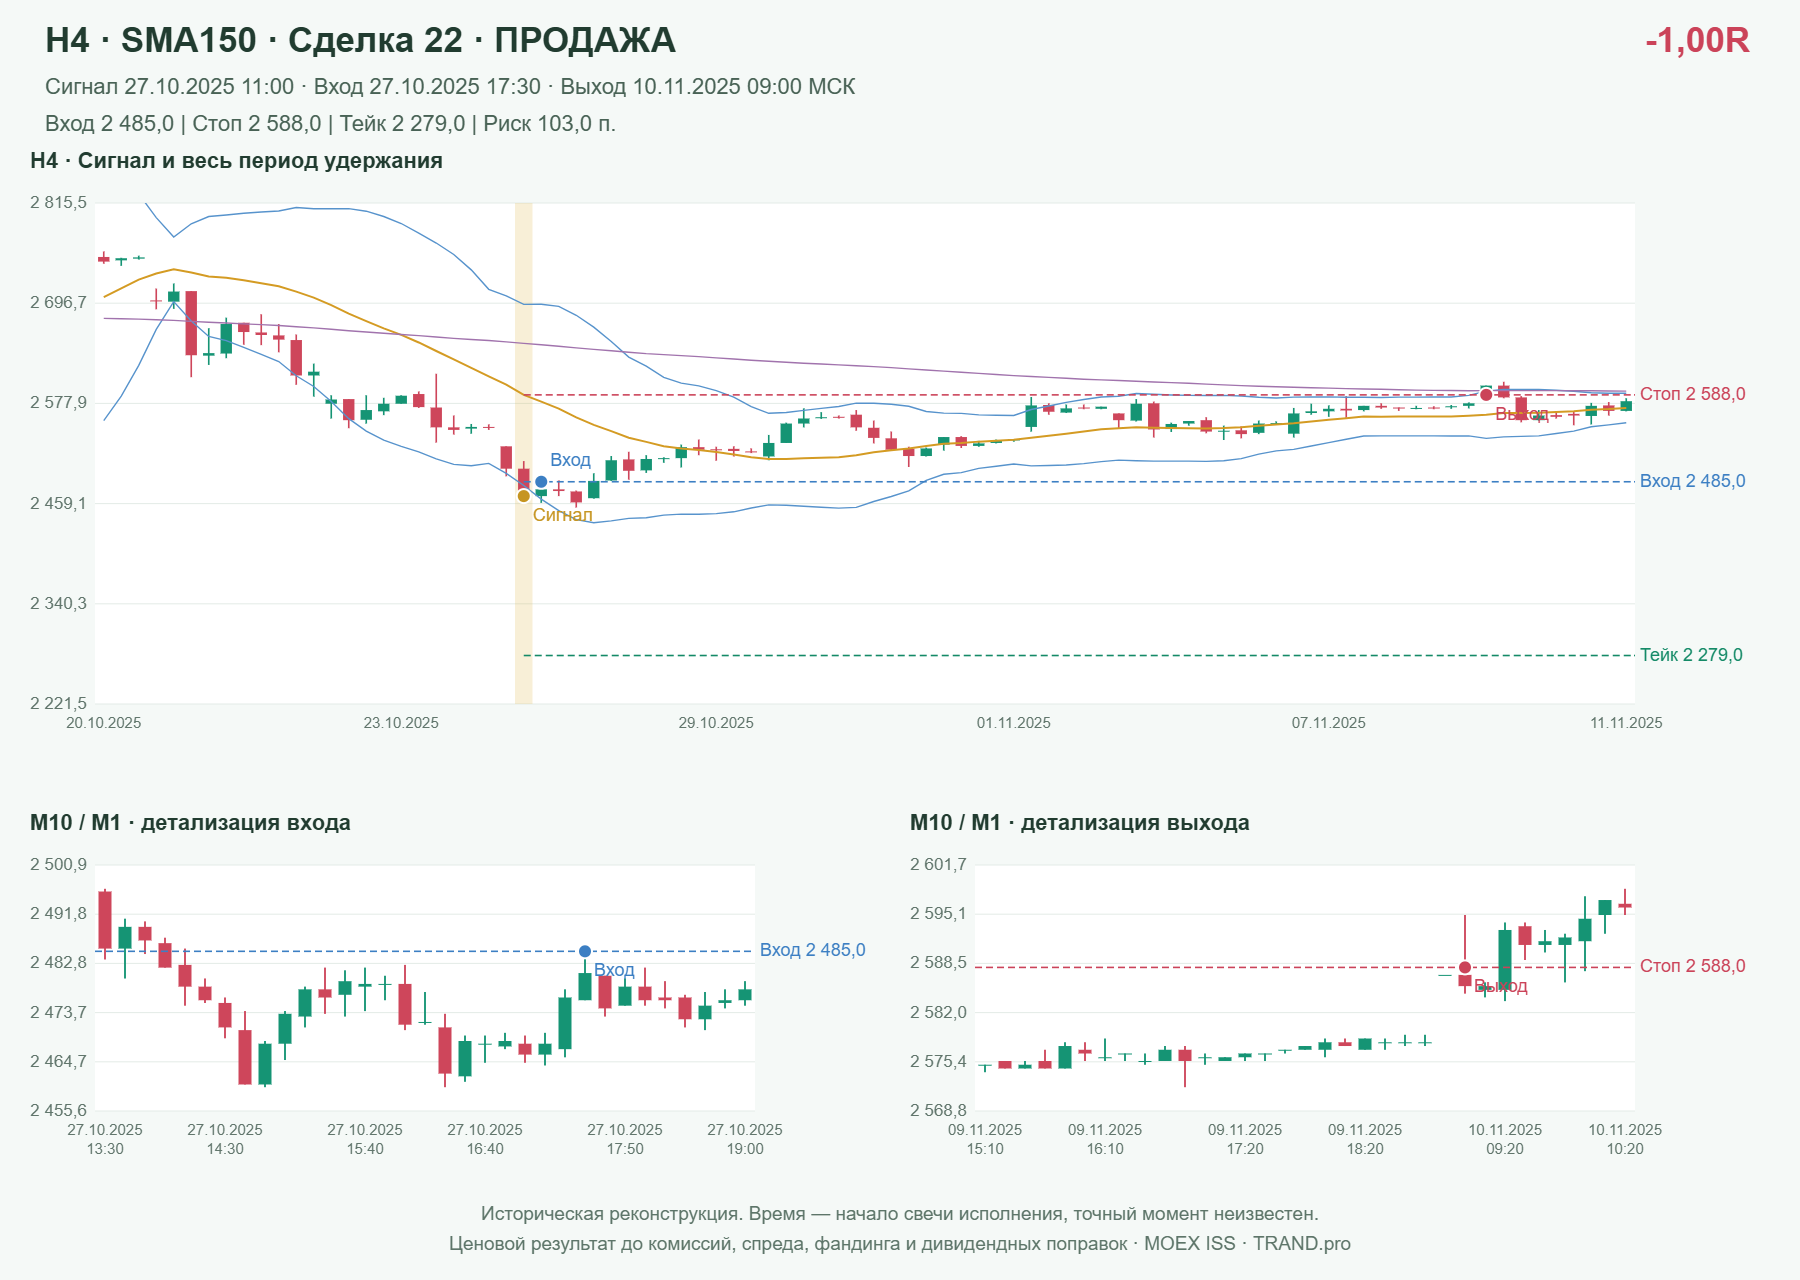Click the '2 500,9' axis label on the entry chart
Screen dimensions: 1800x1280
[58, 865]
